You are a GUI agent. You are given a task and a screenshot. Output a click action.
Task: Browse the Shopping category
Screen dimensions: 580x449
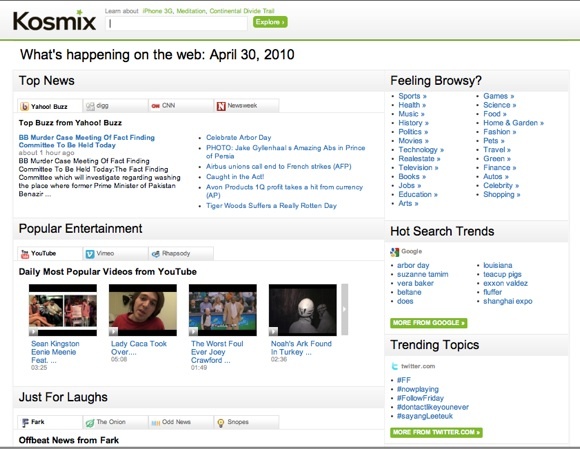coord(502,195)
